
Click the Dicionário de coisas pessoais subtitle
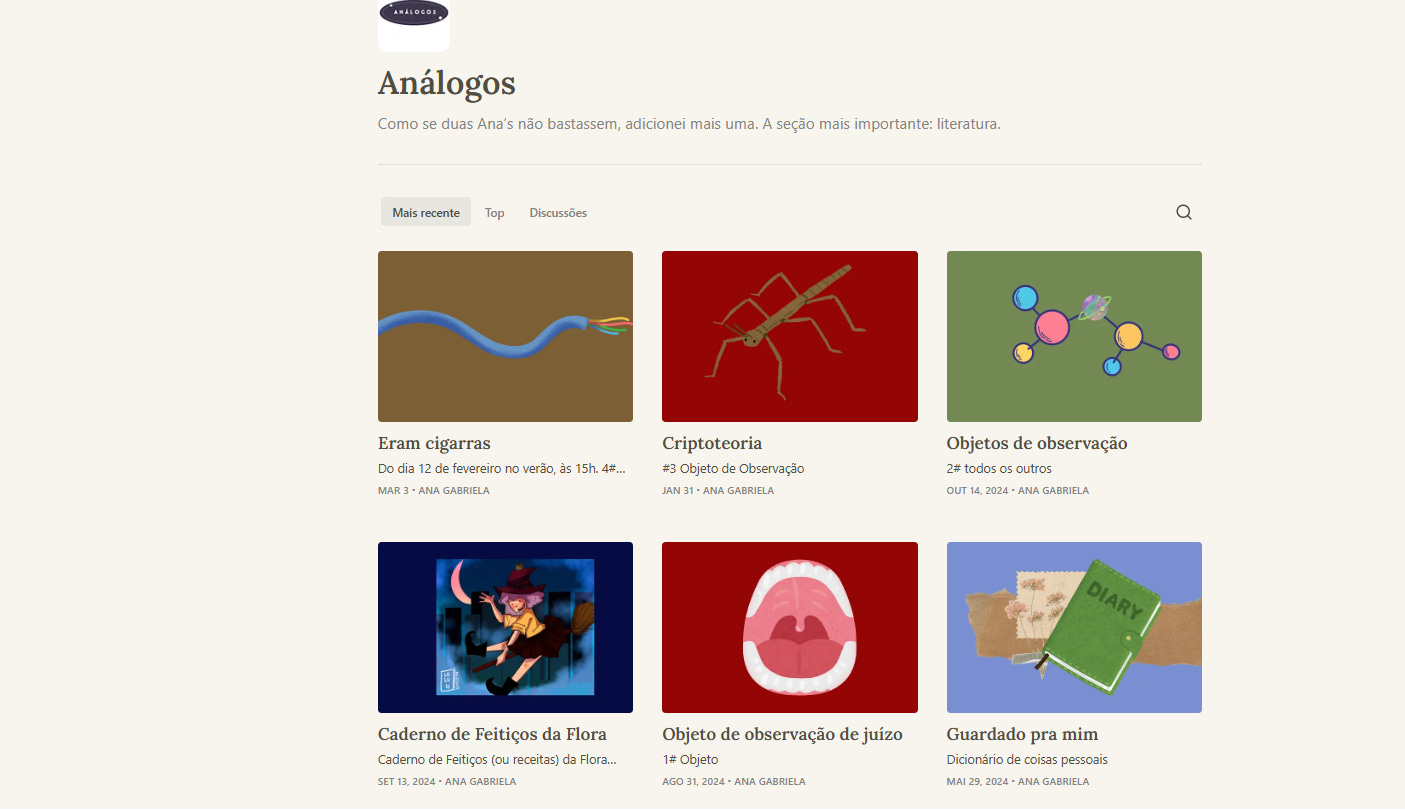(1027, 759)
